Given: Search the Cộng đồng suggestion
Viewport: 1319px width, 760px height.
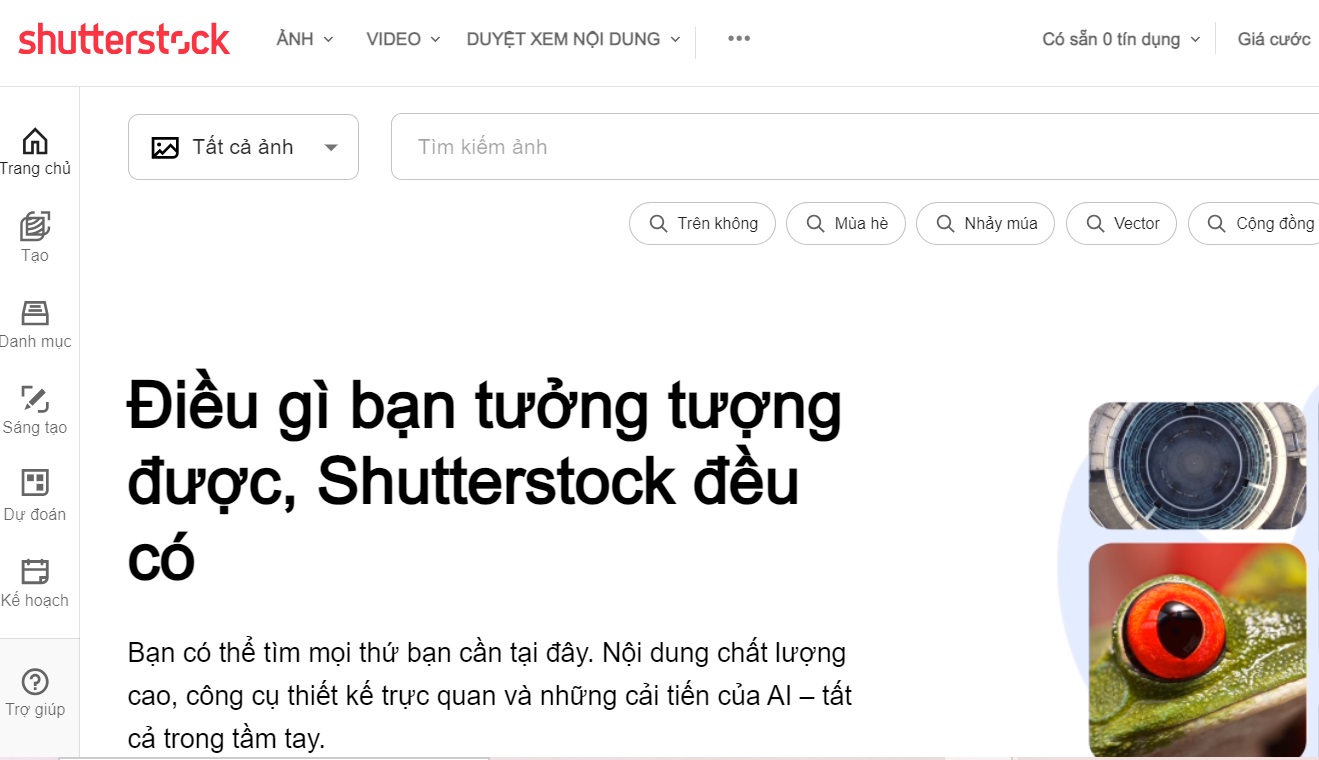Looking at the screenshot, I should [1254, 224].
